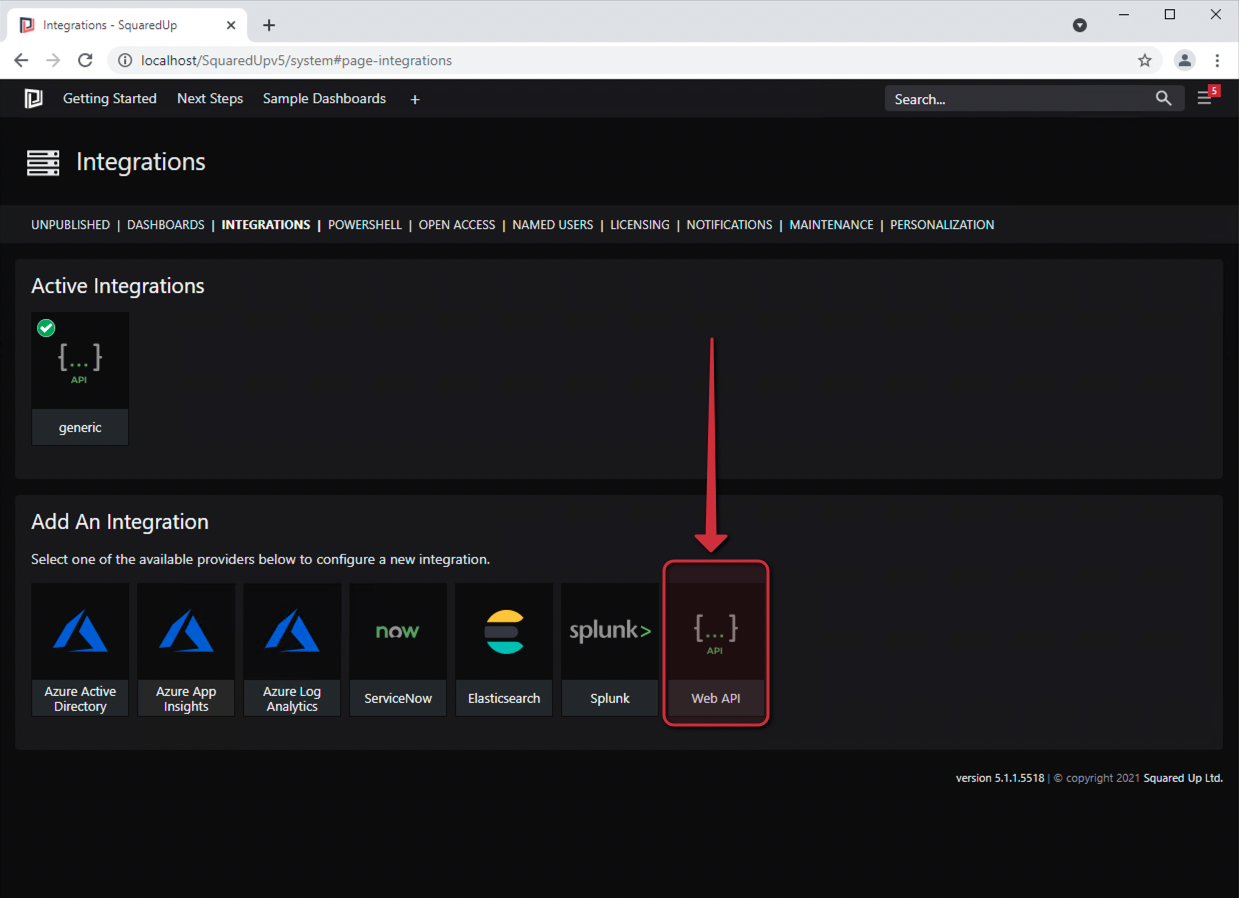Open Chrome's three-dot menu

tap(1217, 60)
